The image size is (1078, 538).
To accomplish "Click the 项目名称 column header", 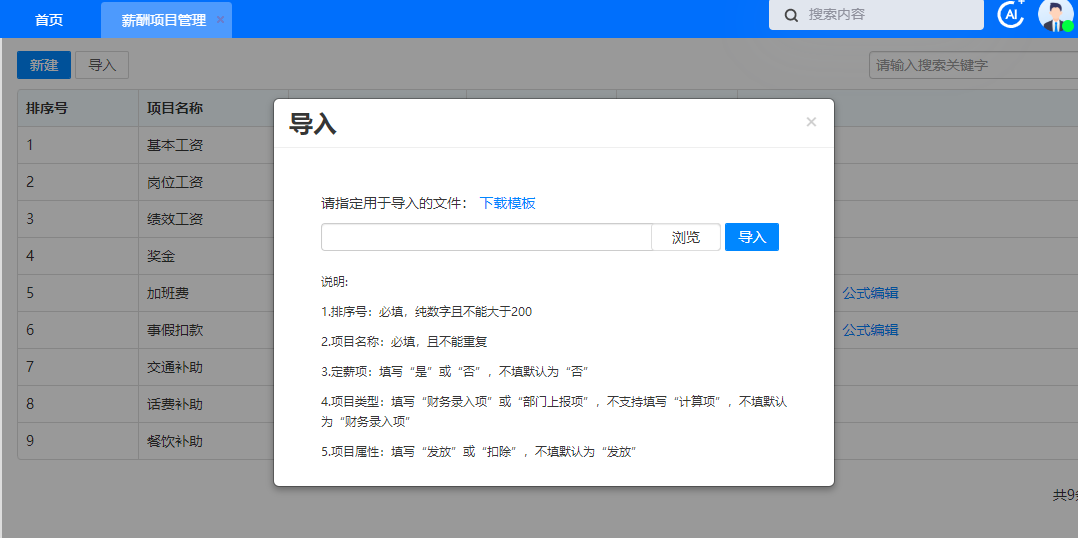I will [175, 108].
